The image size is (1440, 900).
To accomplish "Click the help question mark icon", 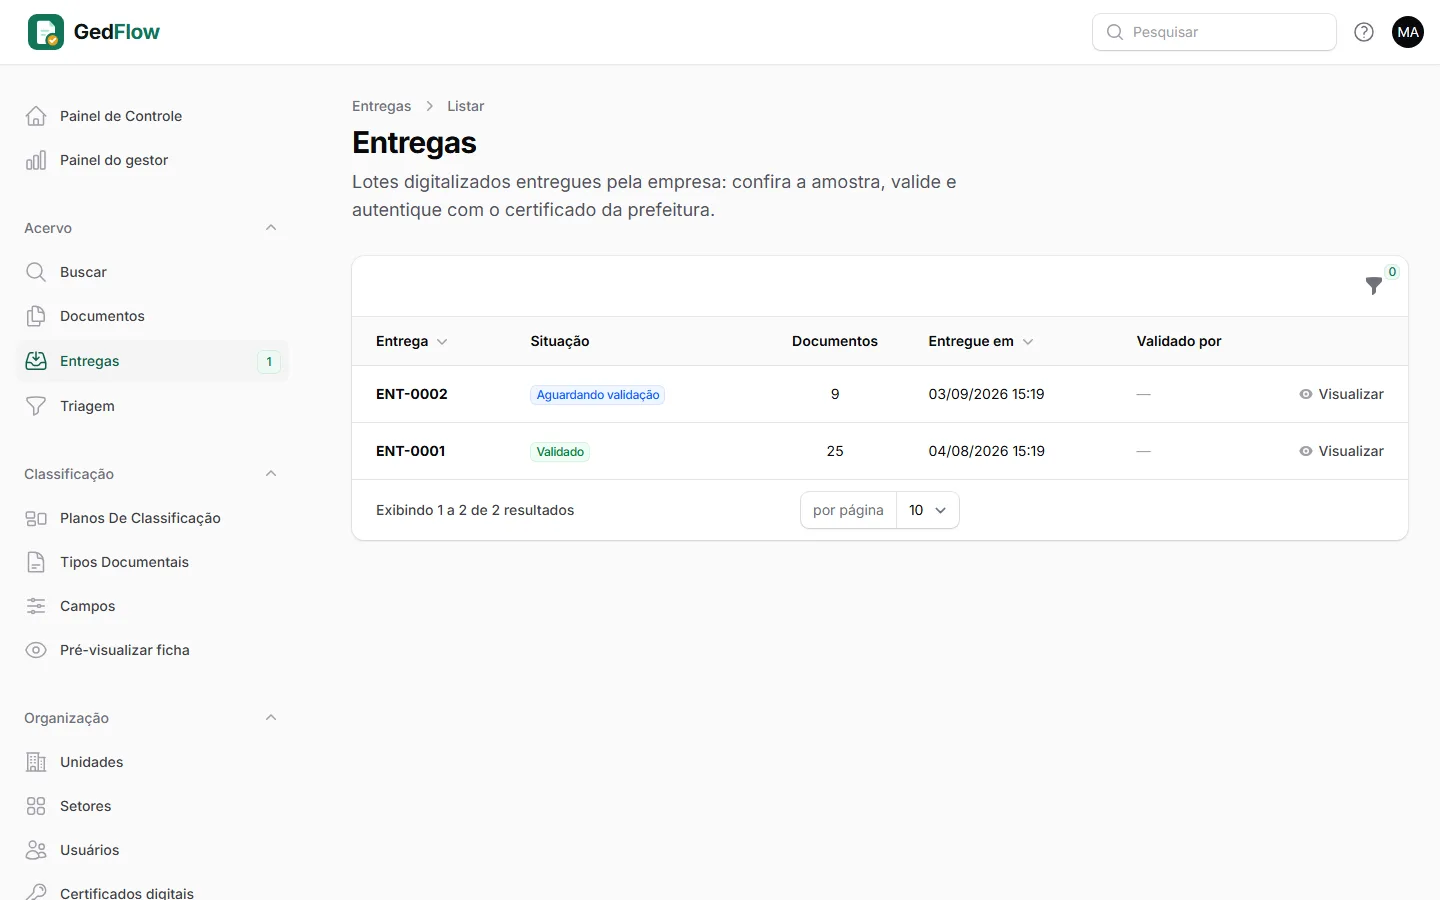I will point(1364,32).
